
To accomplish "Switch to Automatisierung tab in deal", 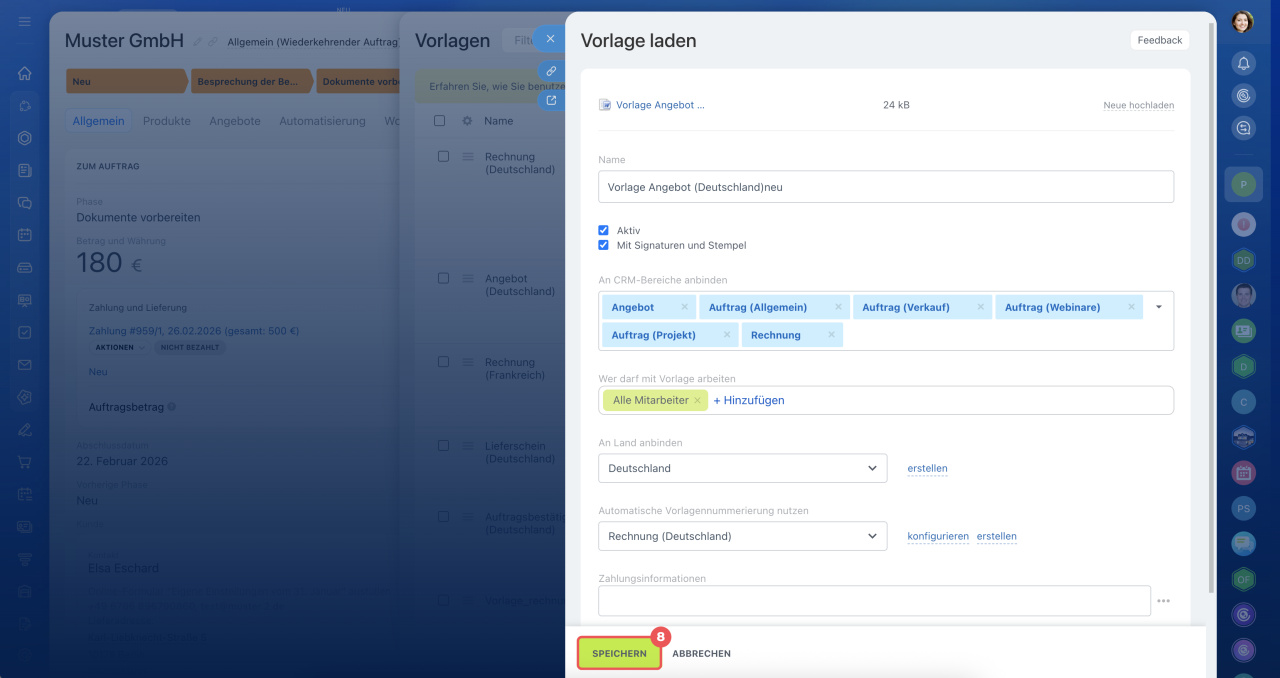I will [x=322, y=121].
